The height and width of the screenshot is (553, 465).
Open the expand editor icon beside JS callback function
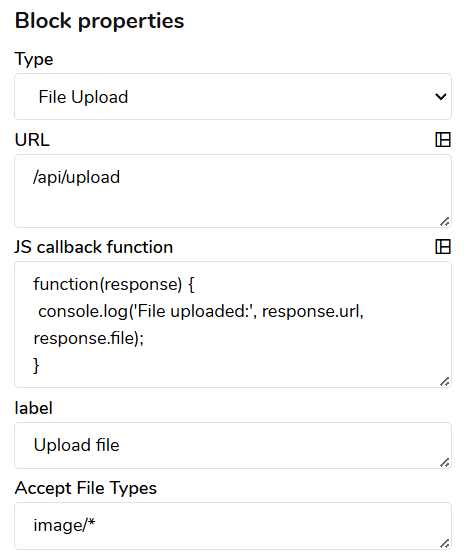pos(443,247)
